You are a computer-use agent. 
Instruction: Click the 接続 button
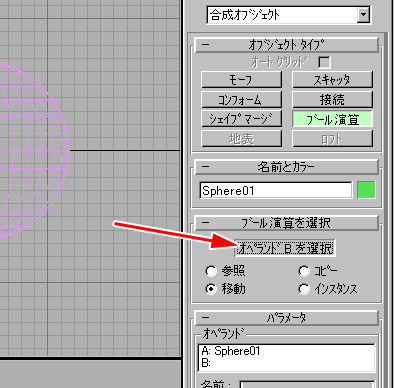pos(332,99)
